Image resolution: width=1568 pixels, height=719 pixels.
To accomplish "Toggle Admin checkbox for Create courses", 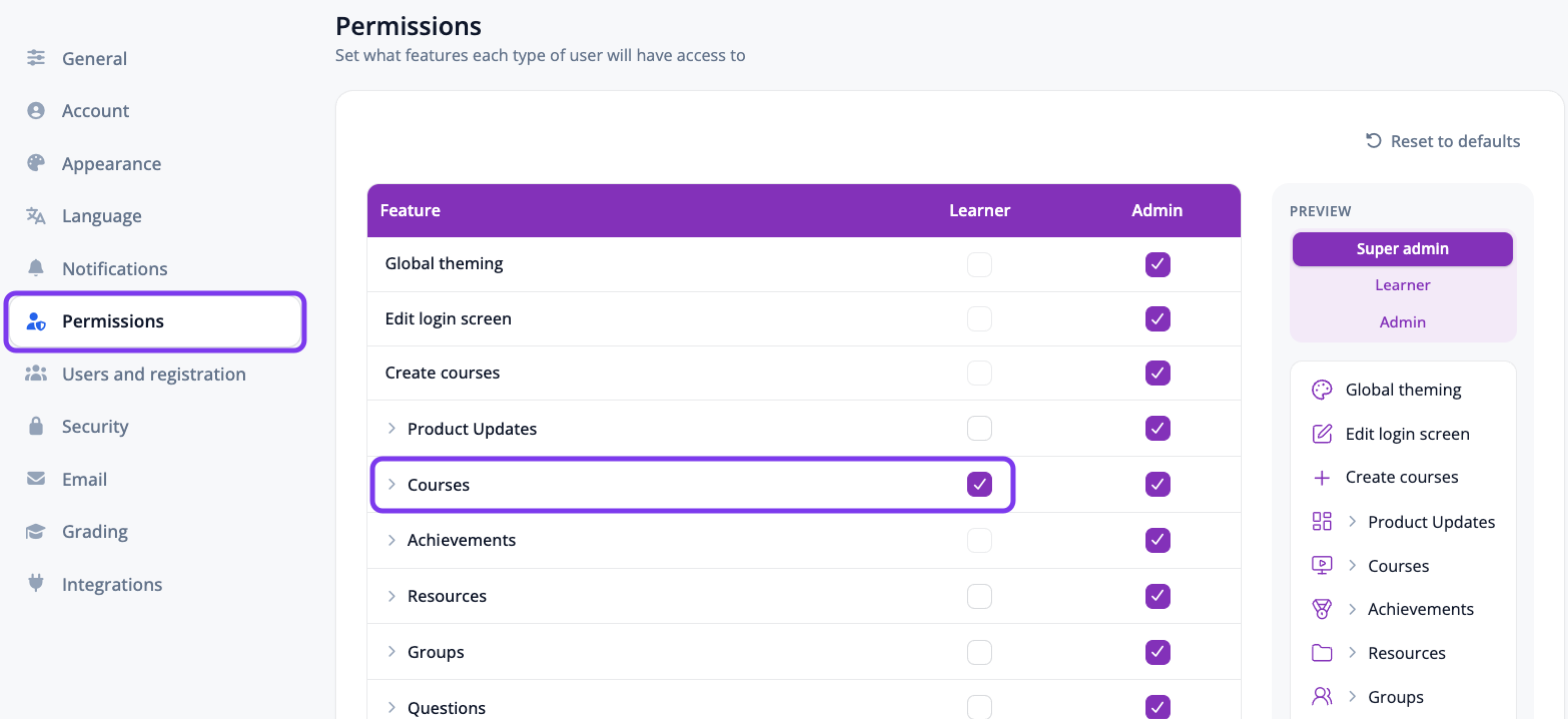I will [1157, 373].
